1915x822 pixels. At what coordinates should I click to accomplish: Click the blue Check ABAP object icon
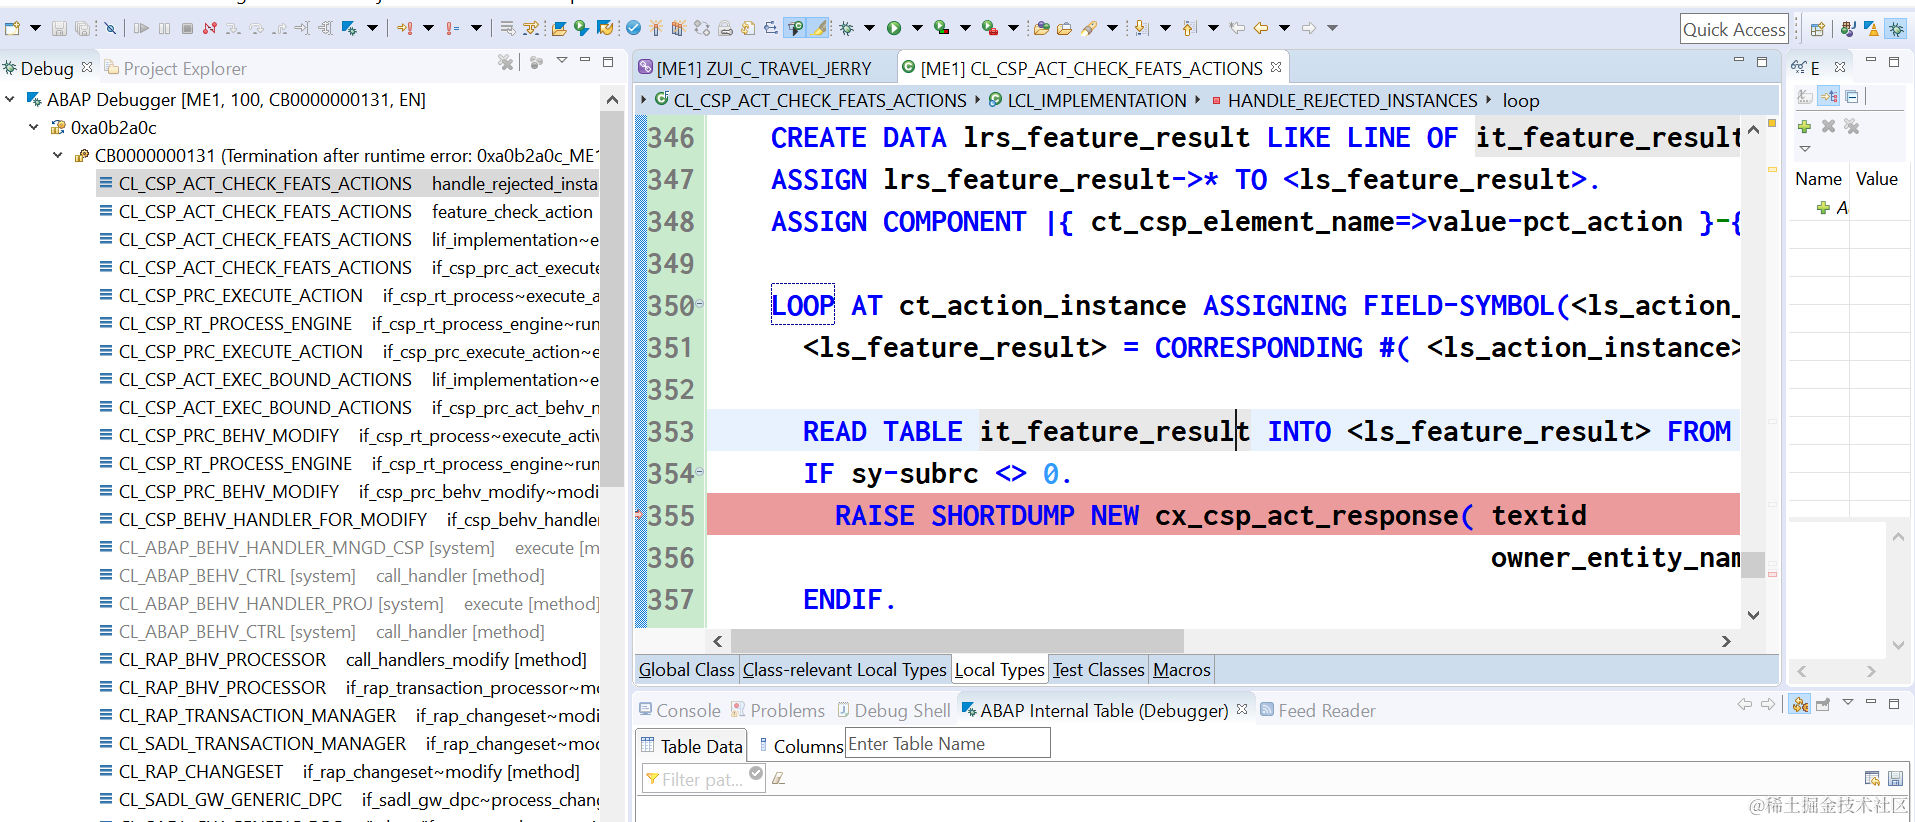coord(633,28)
